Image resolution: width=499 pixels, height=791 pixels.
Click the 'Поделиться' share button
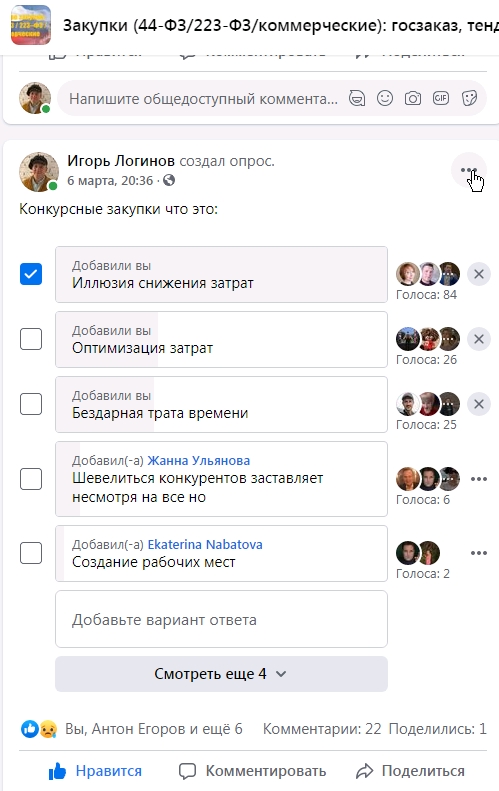point(410,771)
